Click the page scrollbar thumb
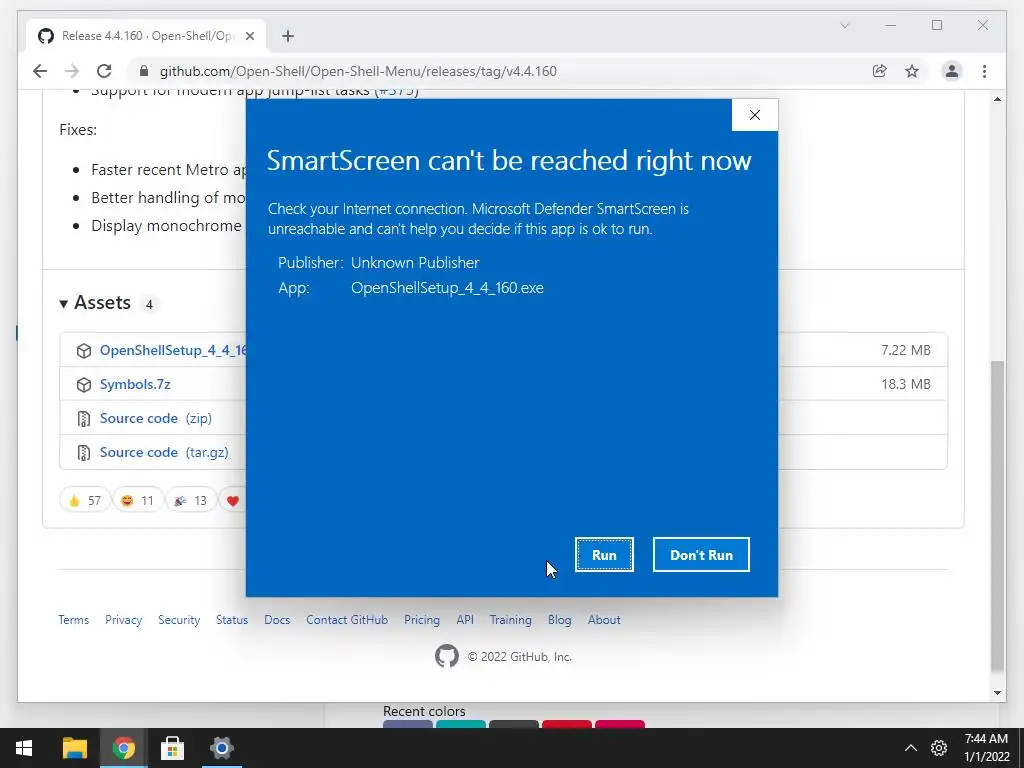The height and width of the screenshot is (768, 1024). [x=997, y=516]
